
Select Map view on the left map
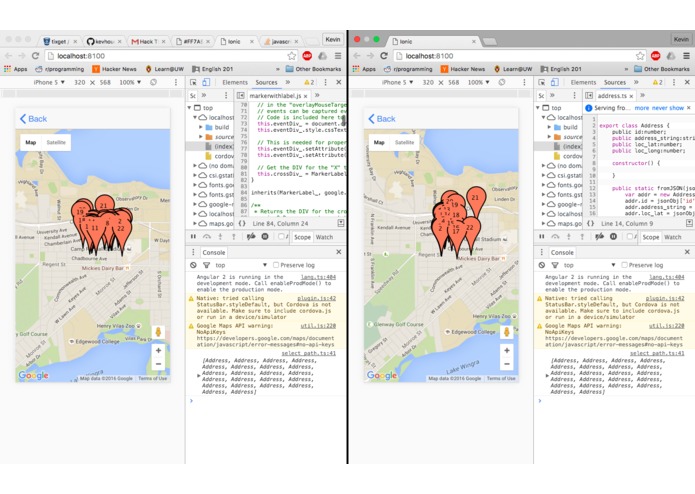pos(31,143)
